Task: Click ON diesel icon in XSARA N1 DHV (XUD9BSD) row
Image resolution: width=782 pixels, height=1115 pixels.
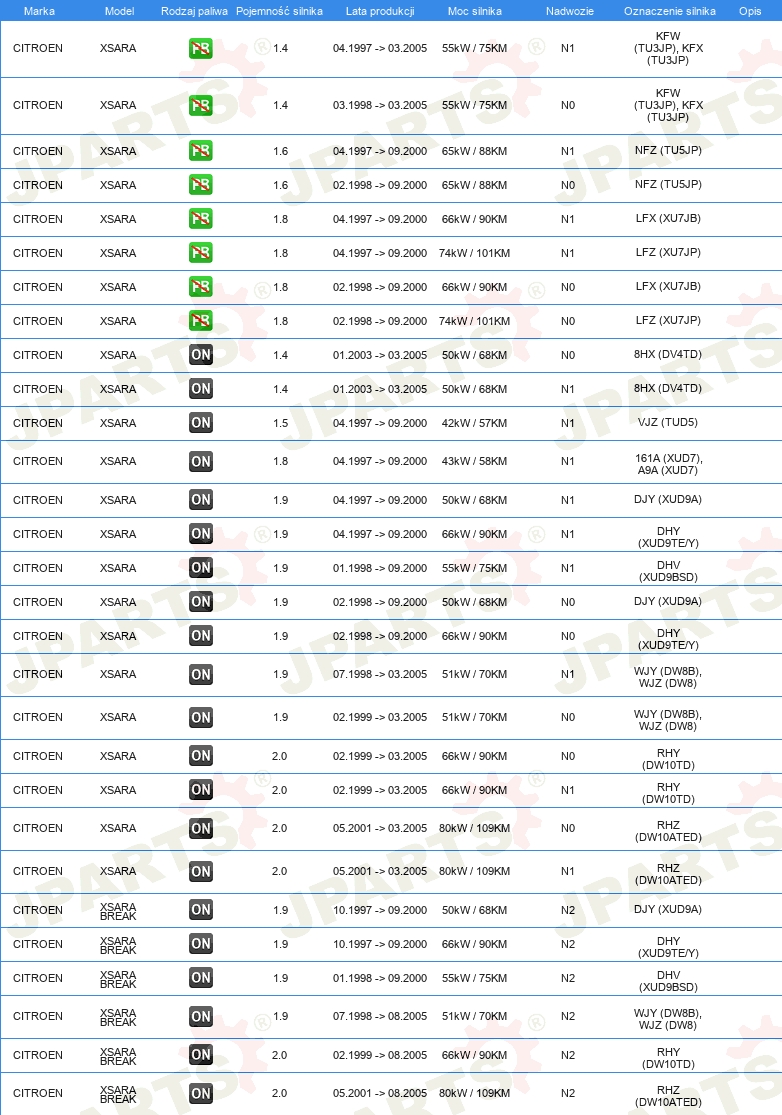Action: point(200,568)
